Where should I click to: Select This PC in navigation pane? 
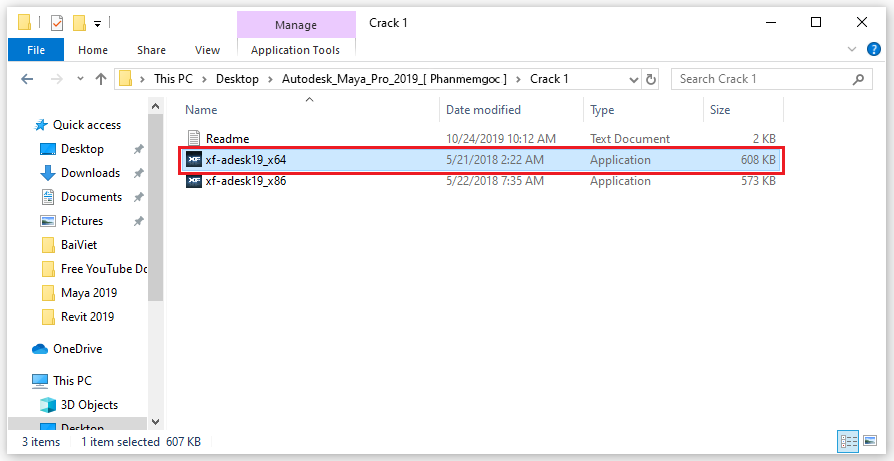click(x=72, y=381)
